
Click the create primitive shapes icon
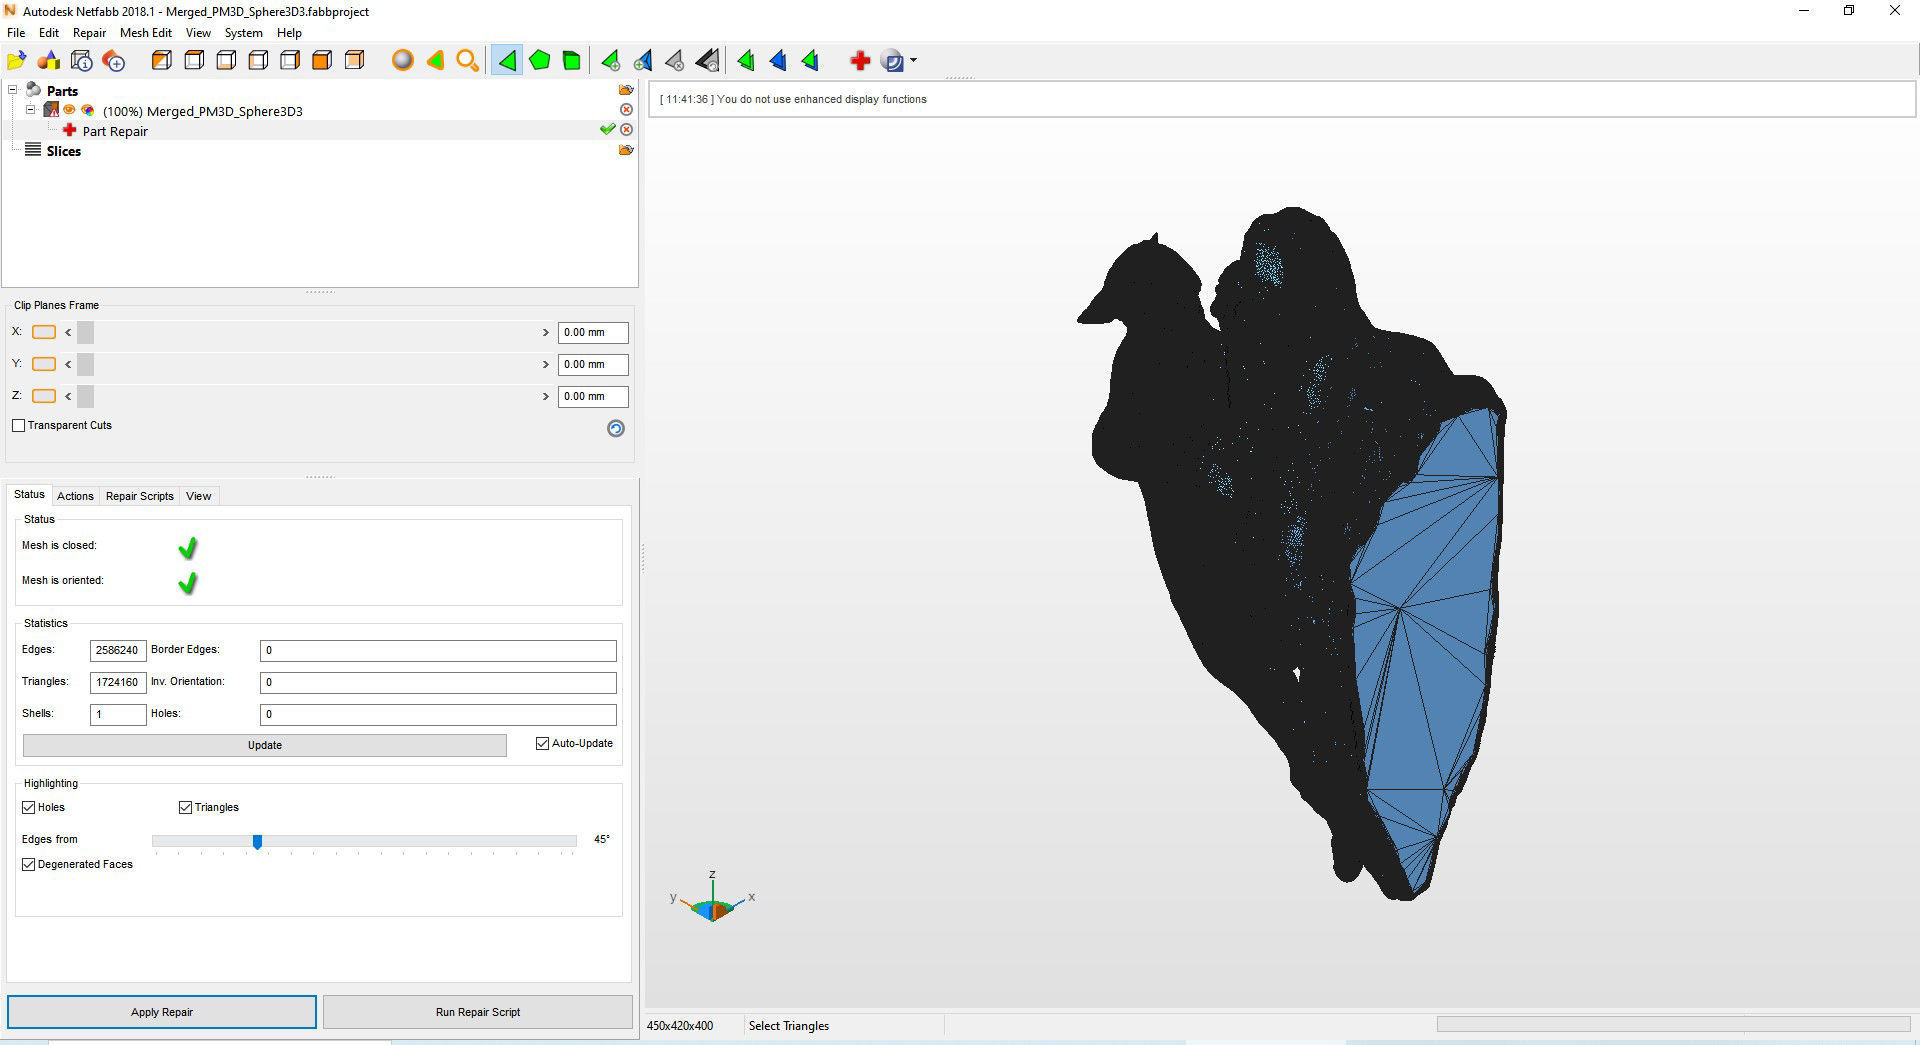(49, 61)
